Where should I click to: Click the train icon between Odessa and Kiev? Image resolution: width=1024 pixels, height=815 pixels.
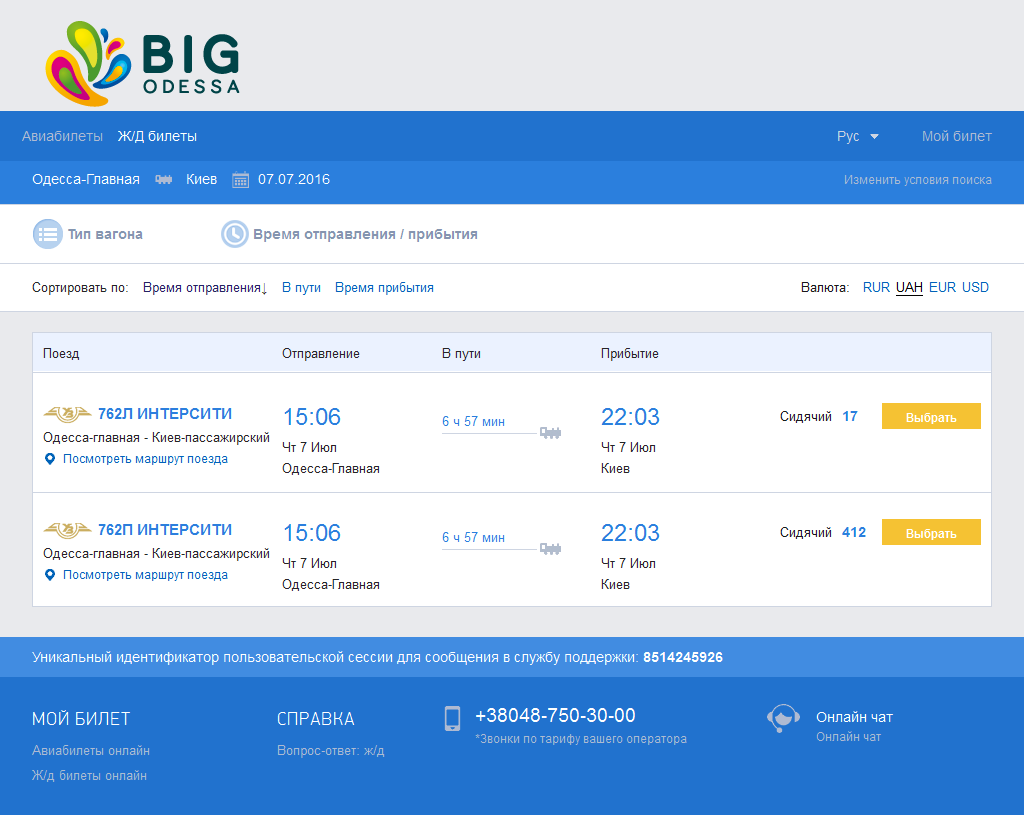[x=162, y=180]
